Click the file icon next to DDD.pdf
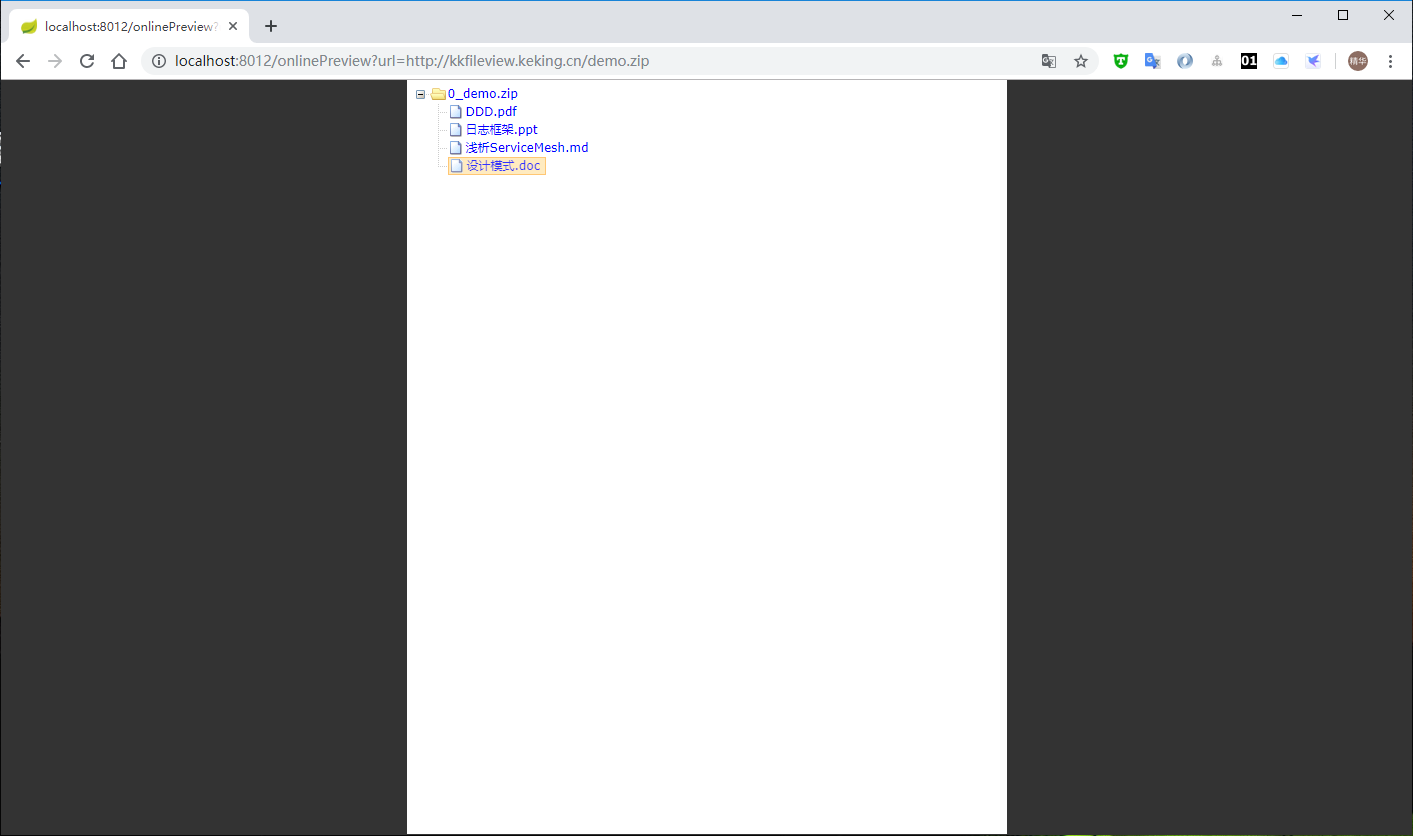 pyautogui.click(x=456, y=111)
